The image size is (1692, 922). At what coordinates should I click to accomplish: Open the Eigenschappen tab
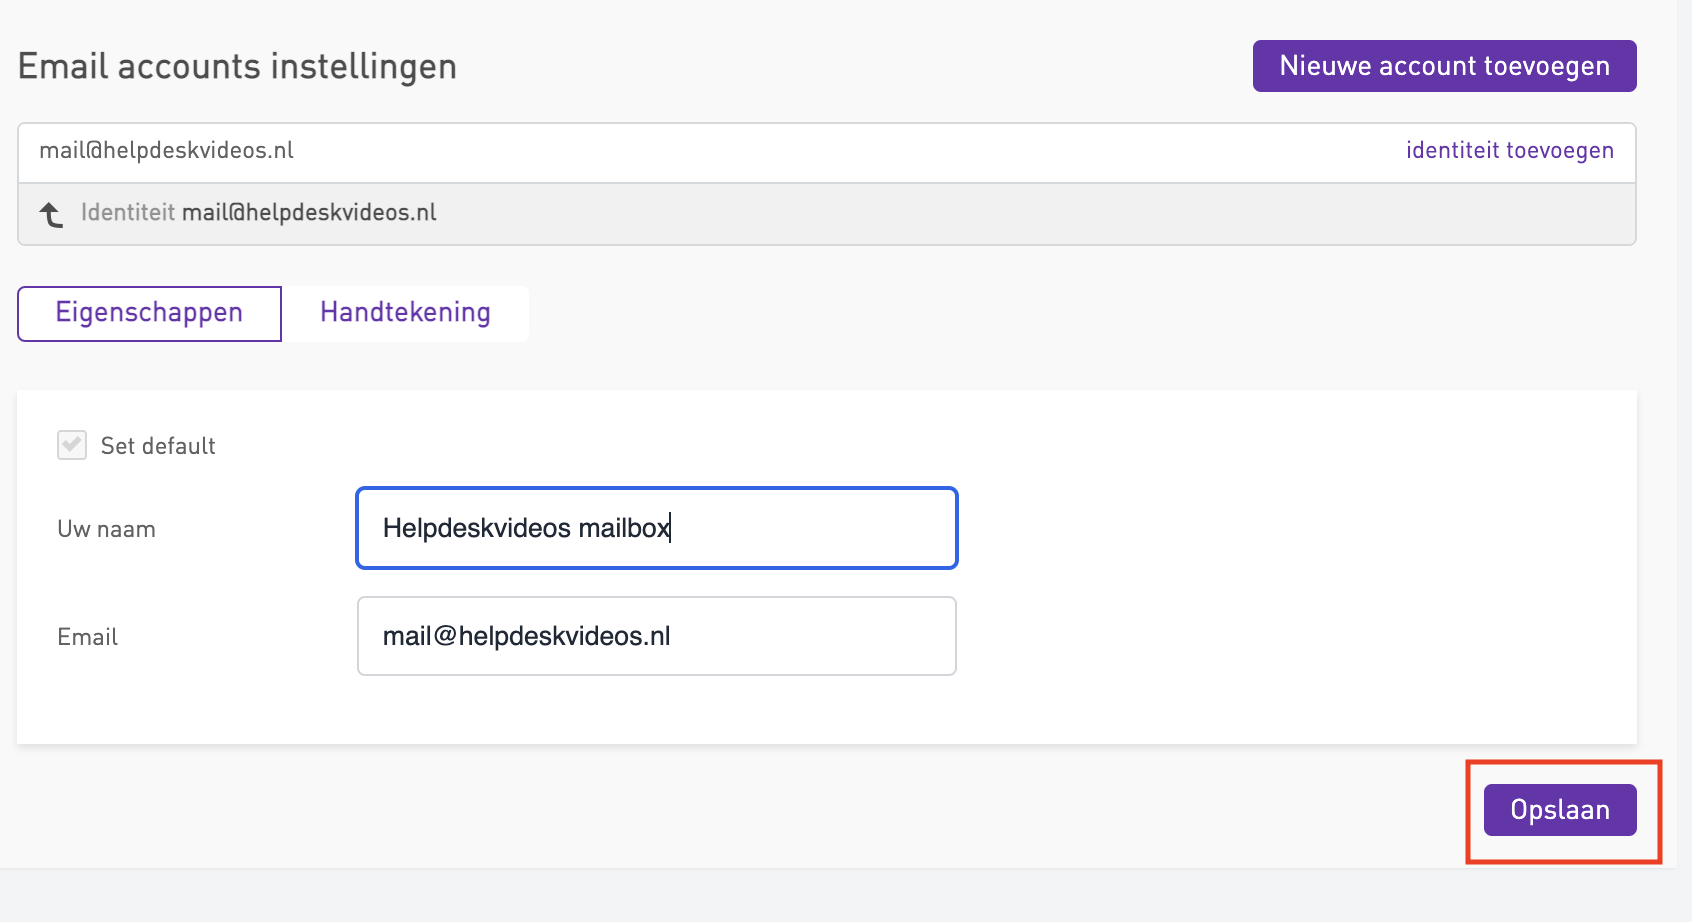(x=149, y=313)
